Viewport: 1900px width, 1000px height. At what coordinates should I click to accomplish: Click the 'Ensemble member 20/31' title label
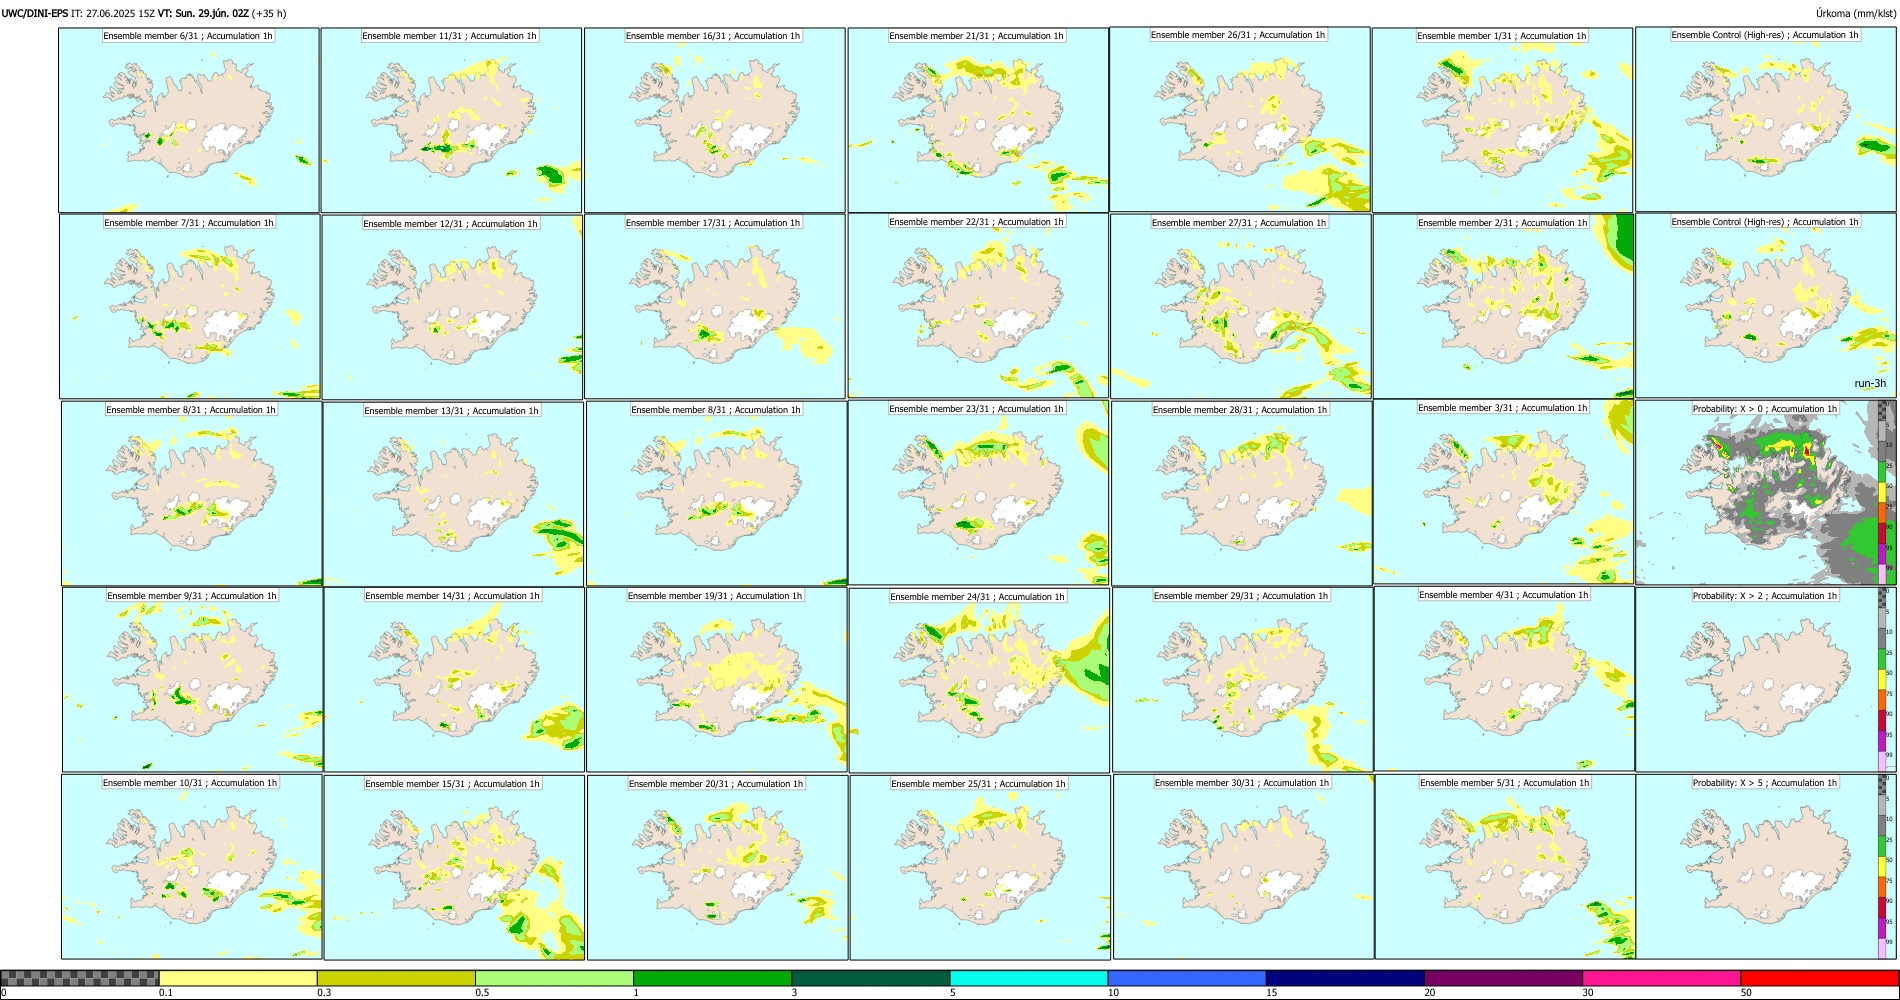click(716, 784)
